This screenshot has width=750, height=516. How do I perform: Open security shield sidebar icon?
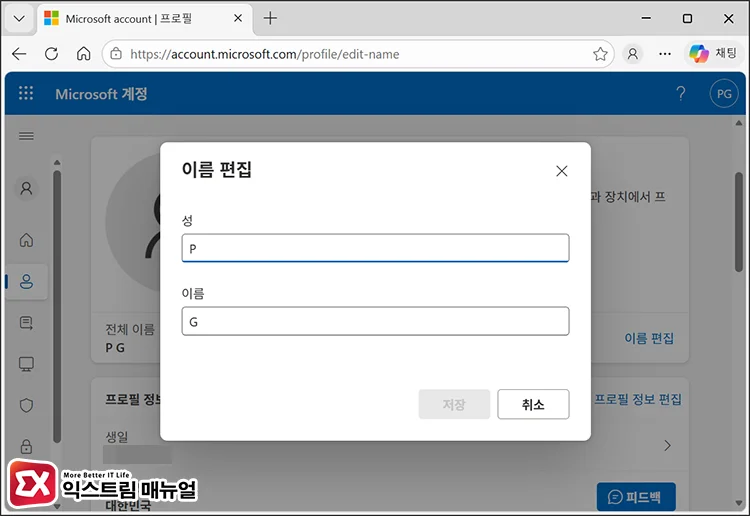[x=26, y=406]
